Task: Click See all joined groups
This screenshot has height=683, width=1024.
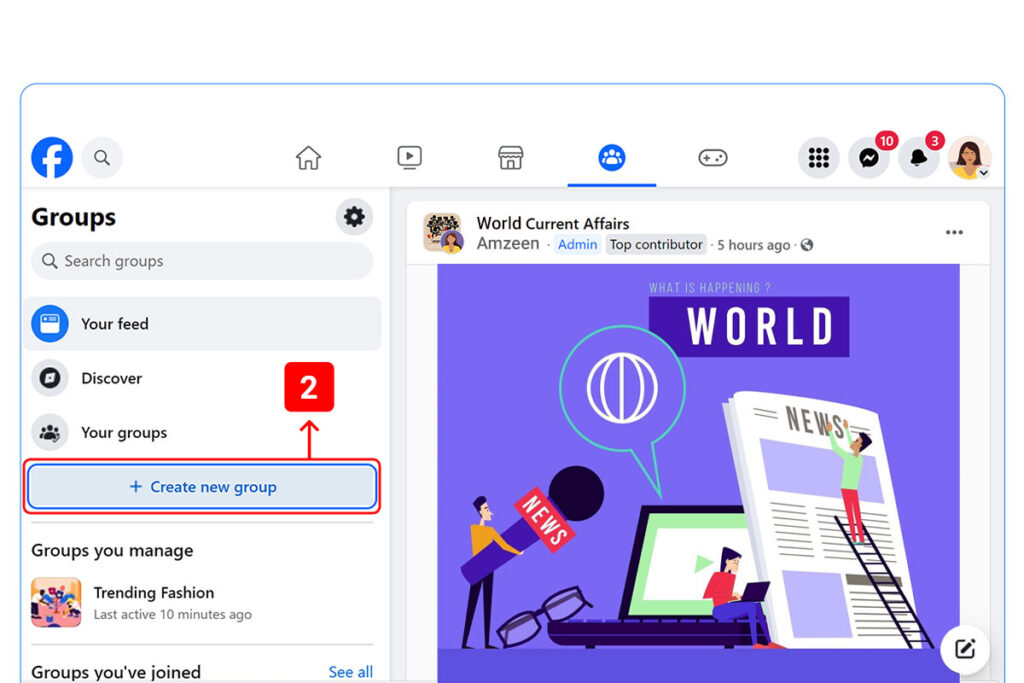Action: 351,672
